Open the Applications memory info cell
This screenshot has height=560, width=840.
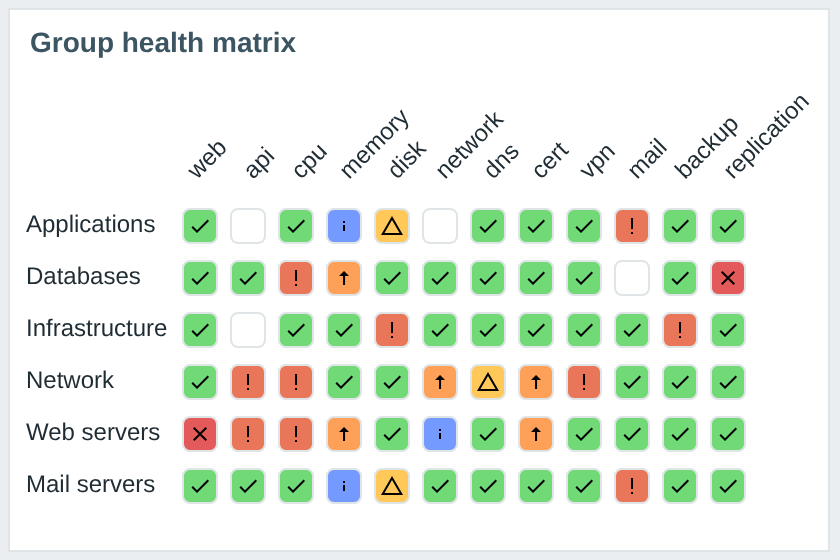coord(344,226)
